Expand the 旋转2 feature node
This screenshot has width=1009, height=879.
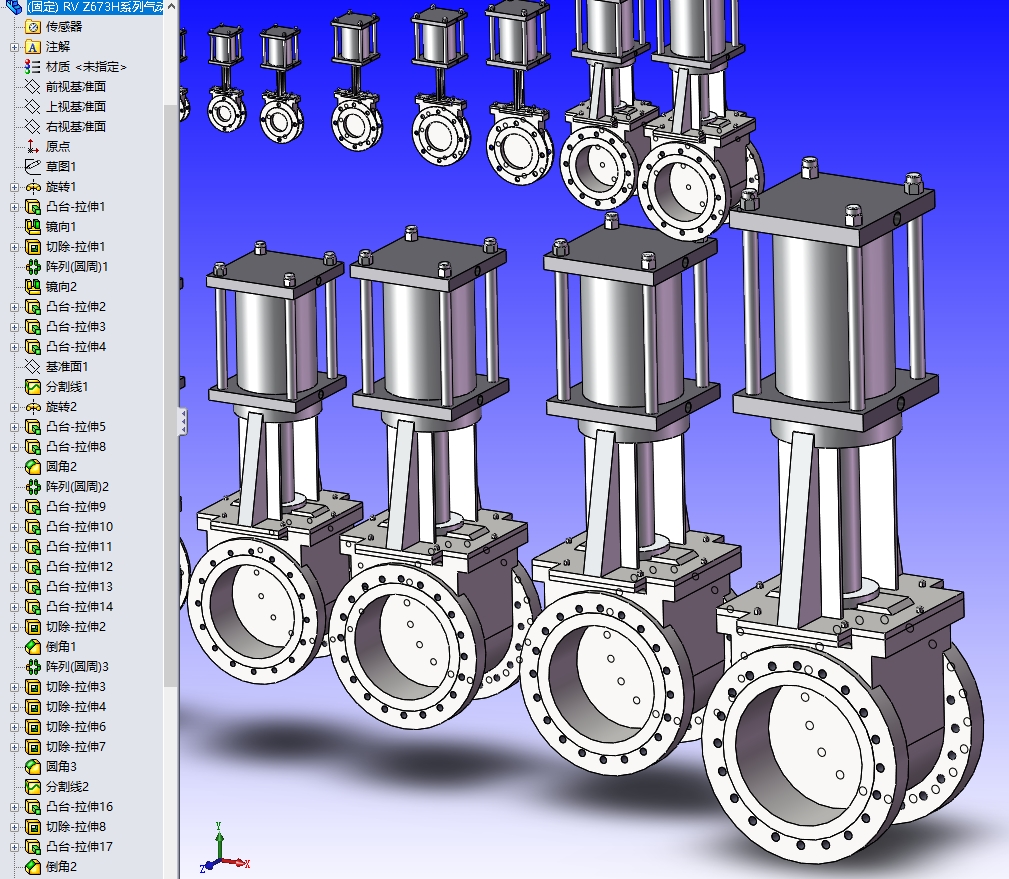coord(14,407)
